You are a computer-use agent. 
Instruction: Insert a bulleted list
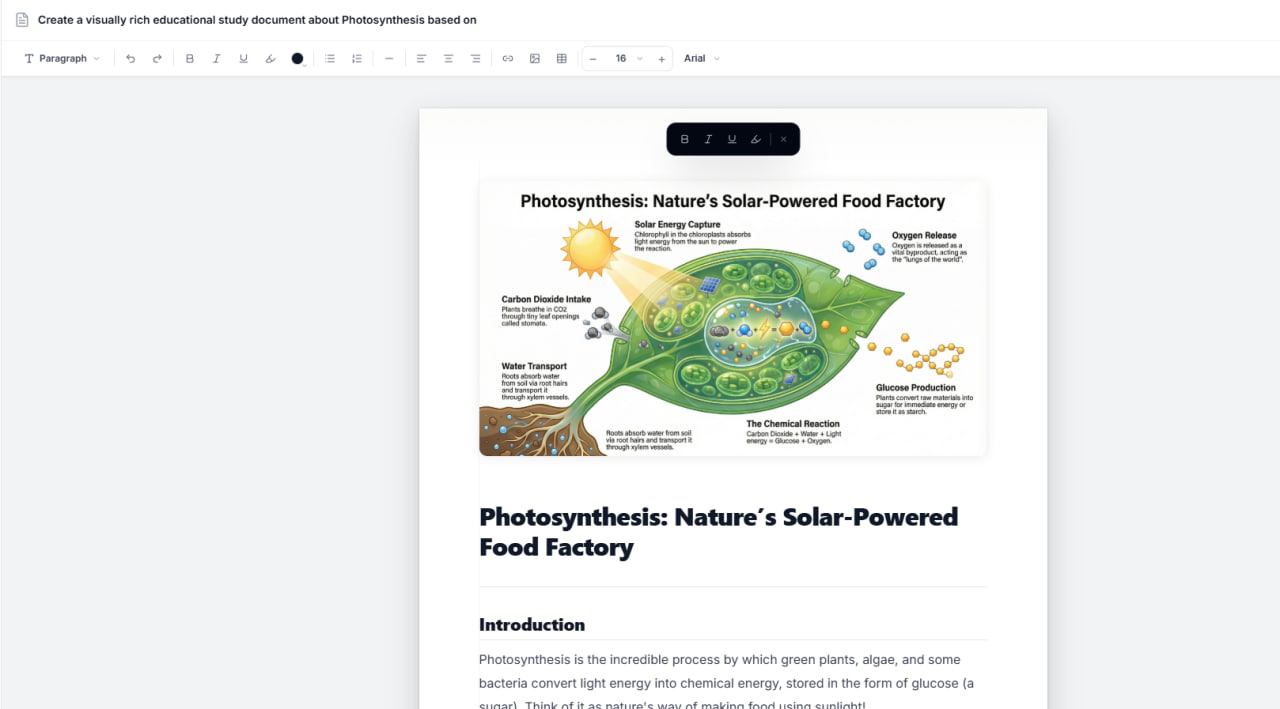[x=330, y=59]
